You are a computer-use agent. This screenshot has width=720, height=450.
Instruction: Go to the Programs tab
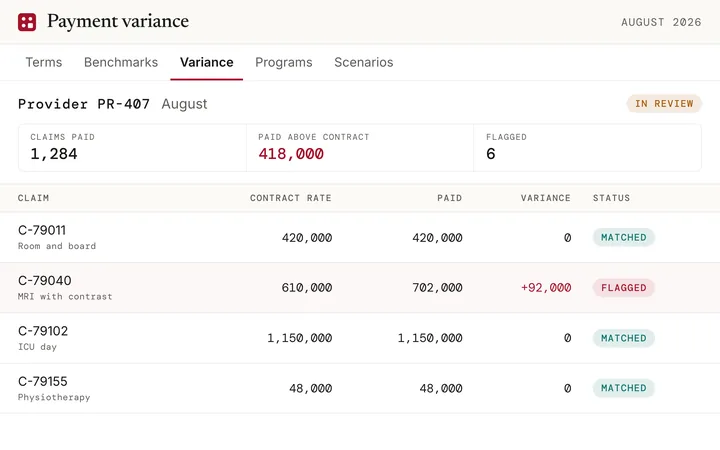(x=284, y=62)
